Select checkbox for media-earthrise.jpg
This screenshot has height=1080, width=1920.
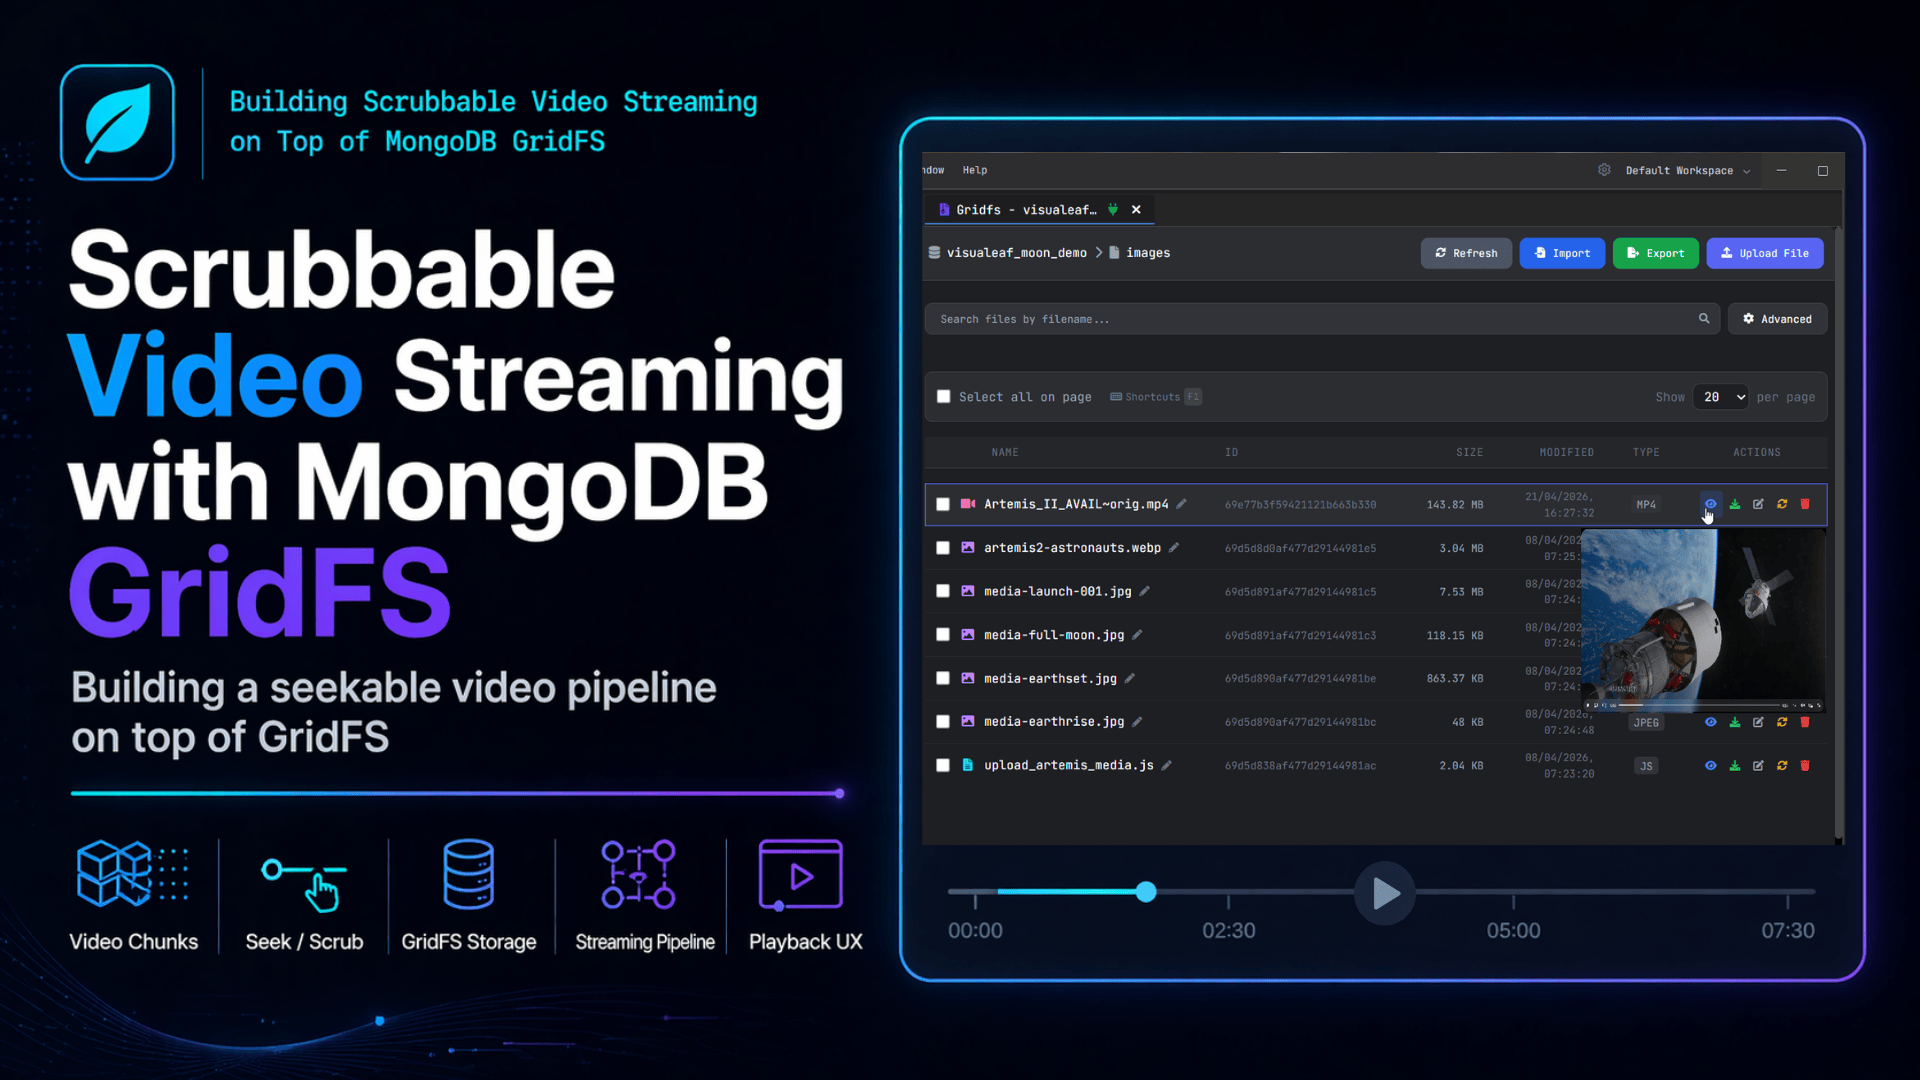(x=943, y=722)
